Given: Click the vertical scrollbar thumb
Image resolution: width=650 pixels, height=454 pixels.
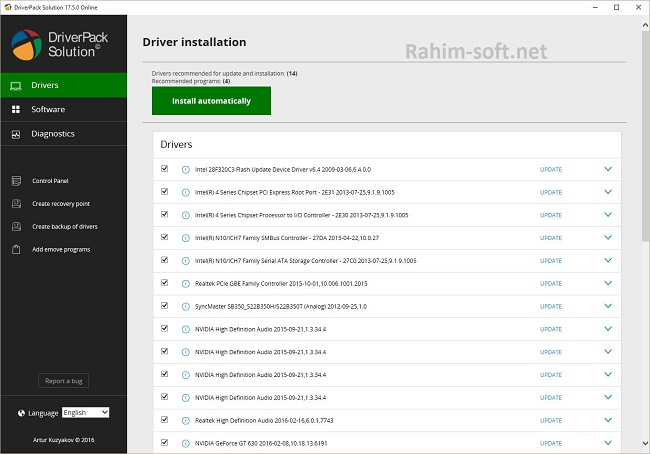Looking at the screenshot, I should tap(645, 138).
